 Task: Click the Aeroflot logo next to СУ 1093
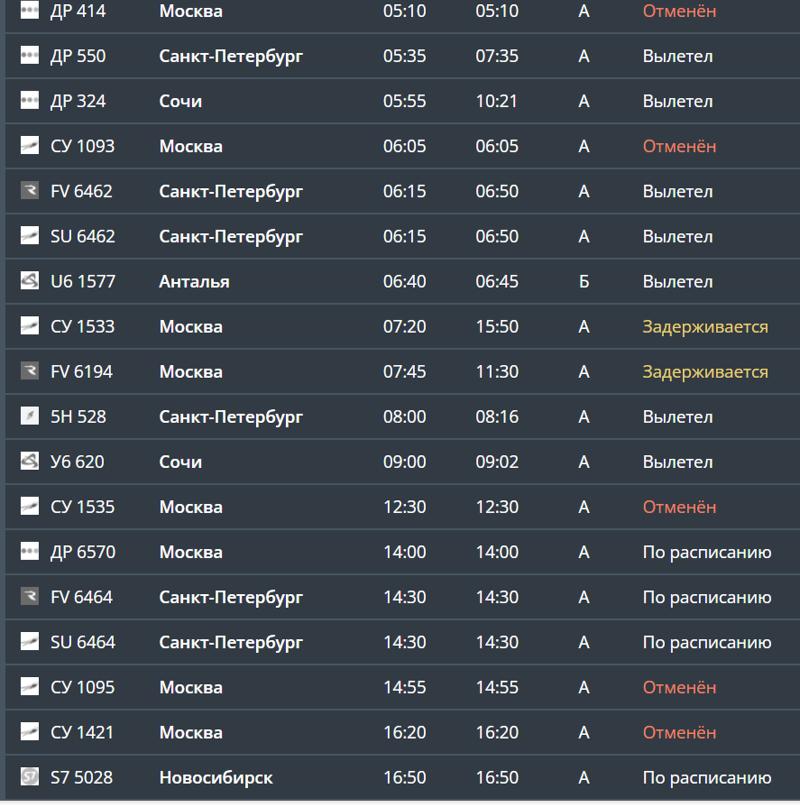tap(29, 146)
